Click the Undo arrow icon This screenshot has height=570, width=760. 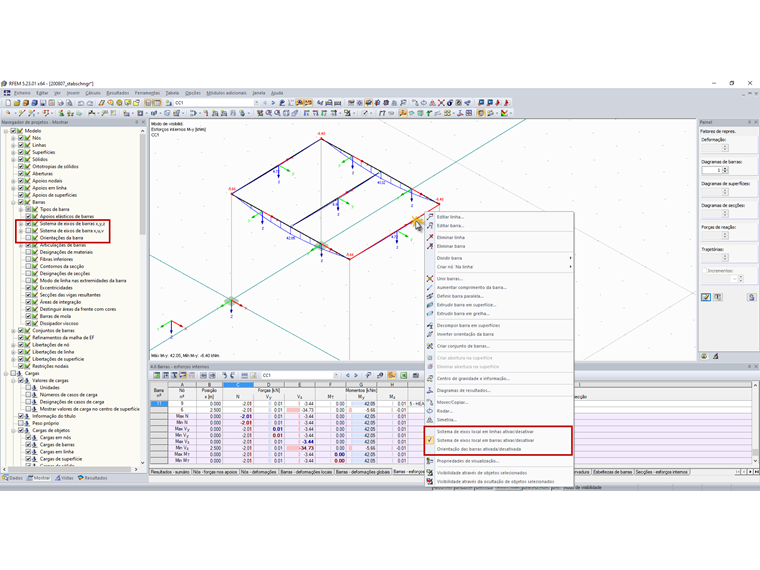(x=81, y=103)
